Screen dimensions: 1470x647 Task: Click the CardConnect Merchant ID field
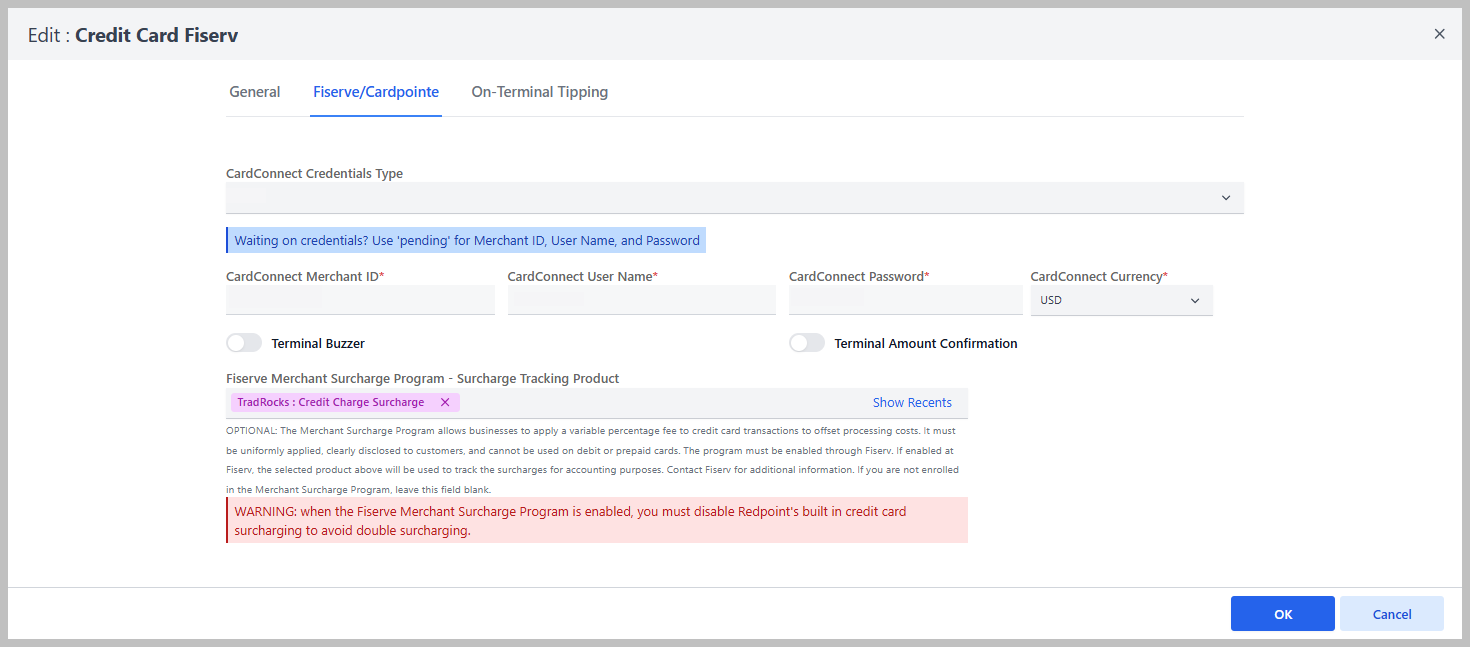click(360, 300)
